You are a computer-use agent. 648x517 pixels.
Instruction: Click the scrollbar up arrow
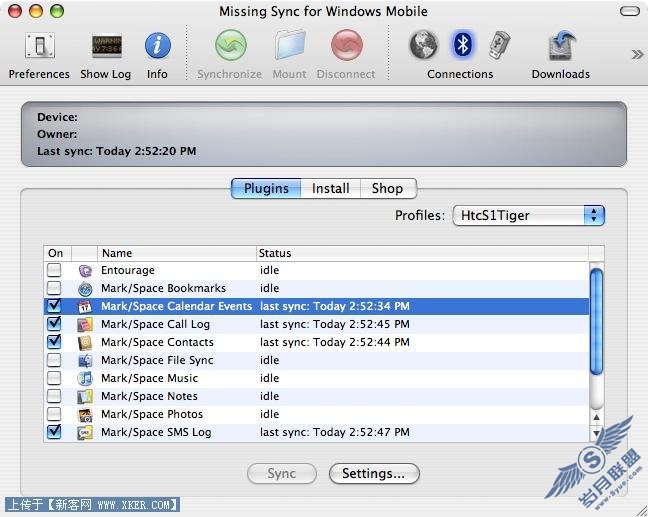point(596,417)
